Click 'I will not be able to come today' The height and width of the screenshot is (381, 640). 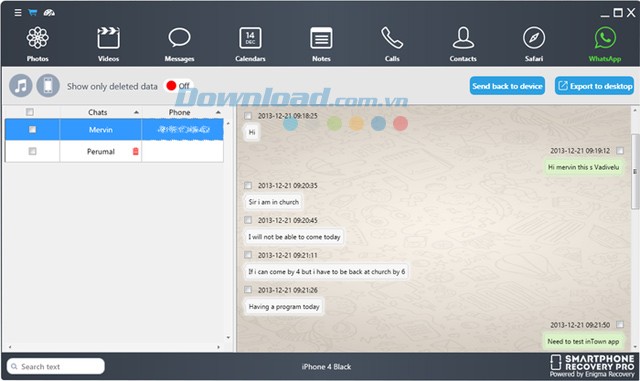coord(294,237)
